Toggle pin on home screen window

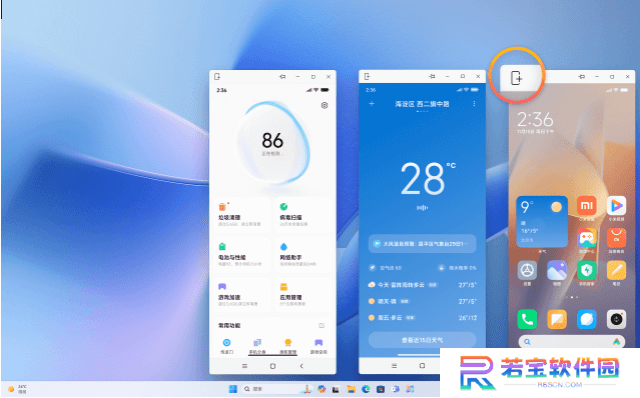click(582, 76)
